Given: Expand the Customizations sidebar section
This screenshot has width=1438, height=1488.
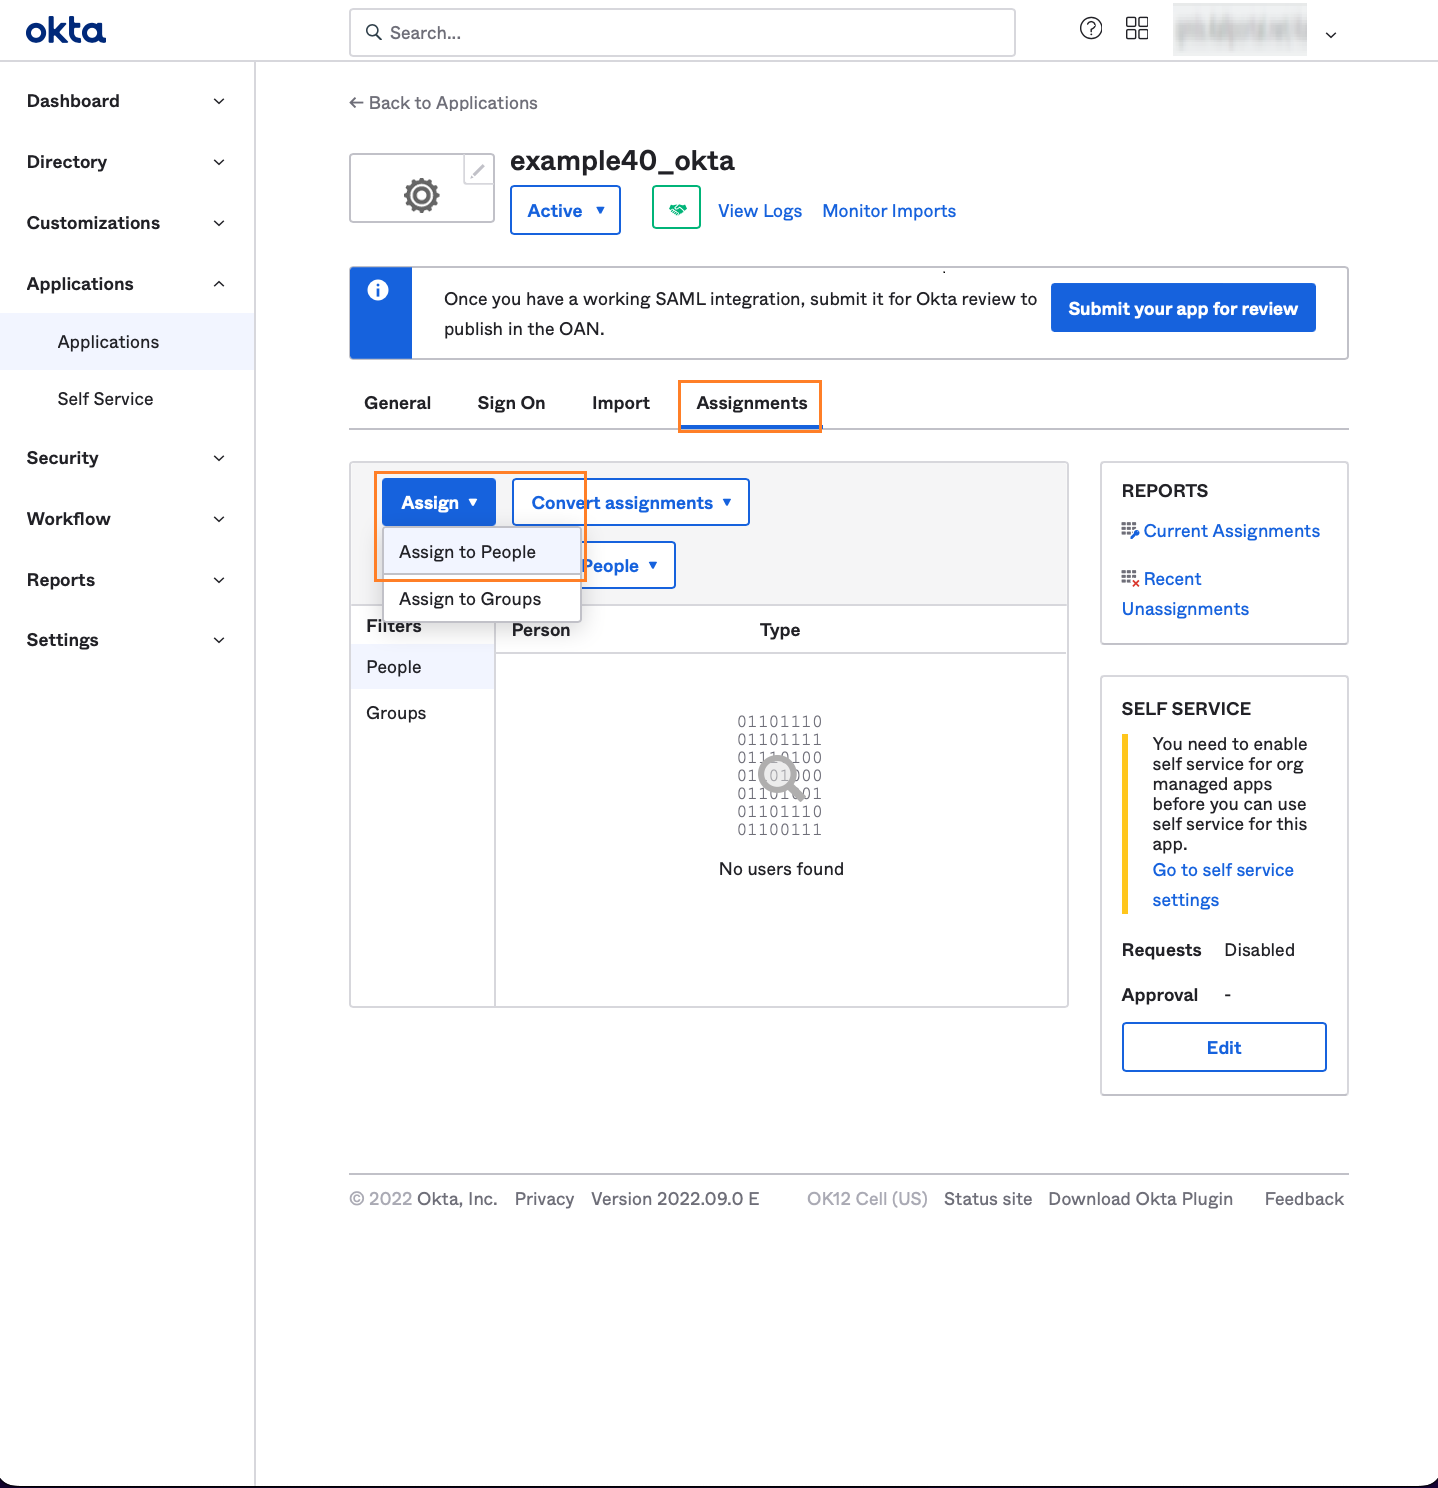Looking at the screenshot, I should pyautogui.click(x=126, y=223).
